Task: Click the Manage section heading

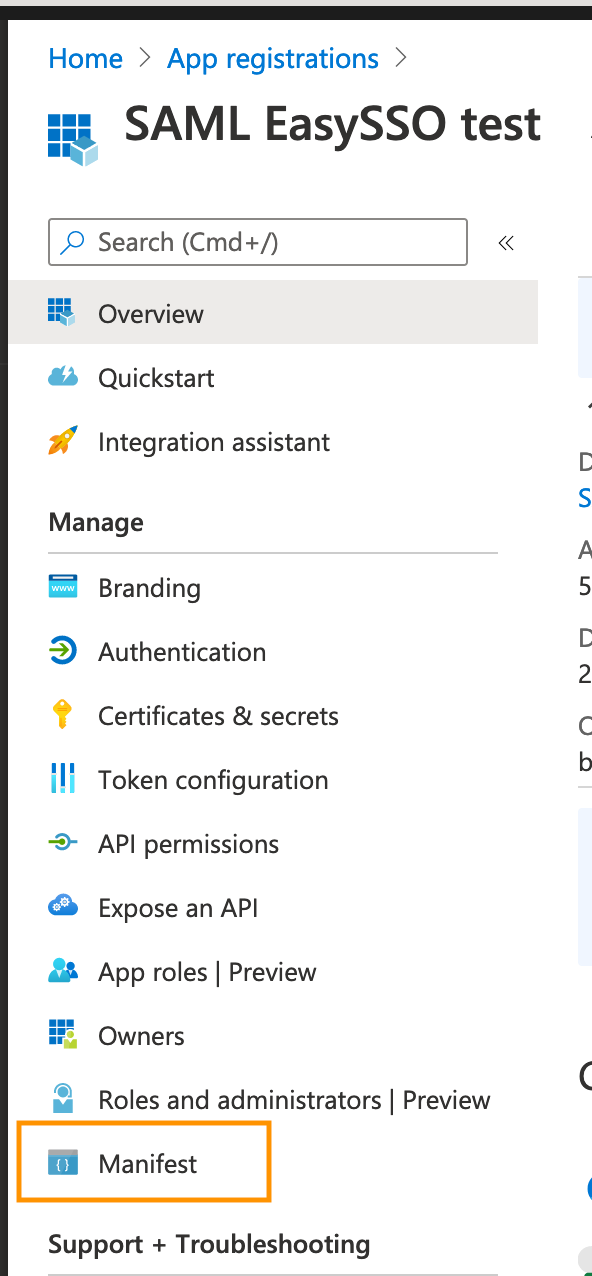Action: [x=96, y=522]
